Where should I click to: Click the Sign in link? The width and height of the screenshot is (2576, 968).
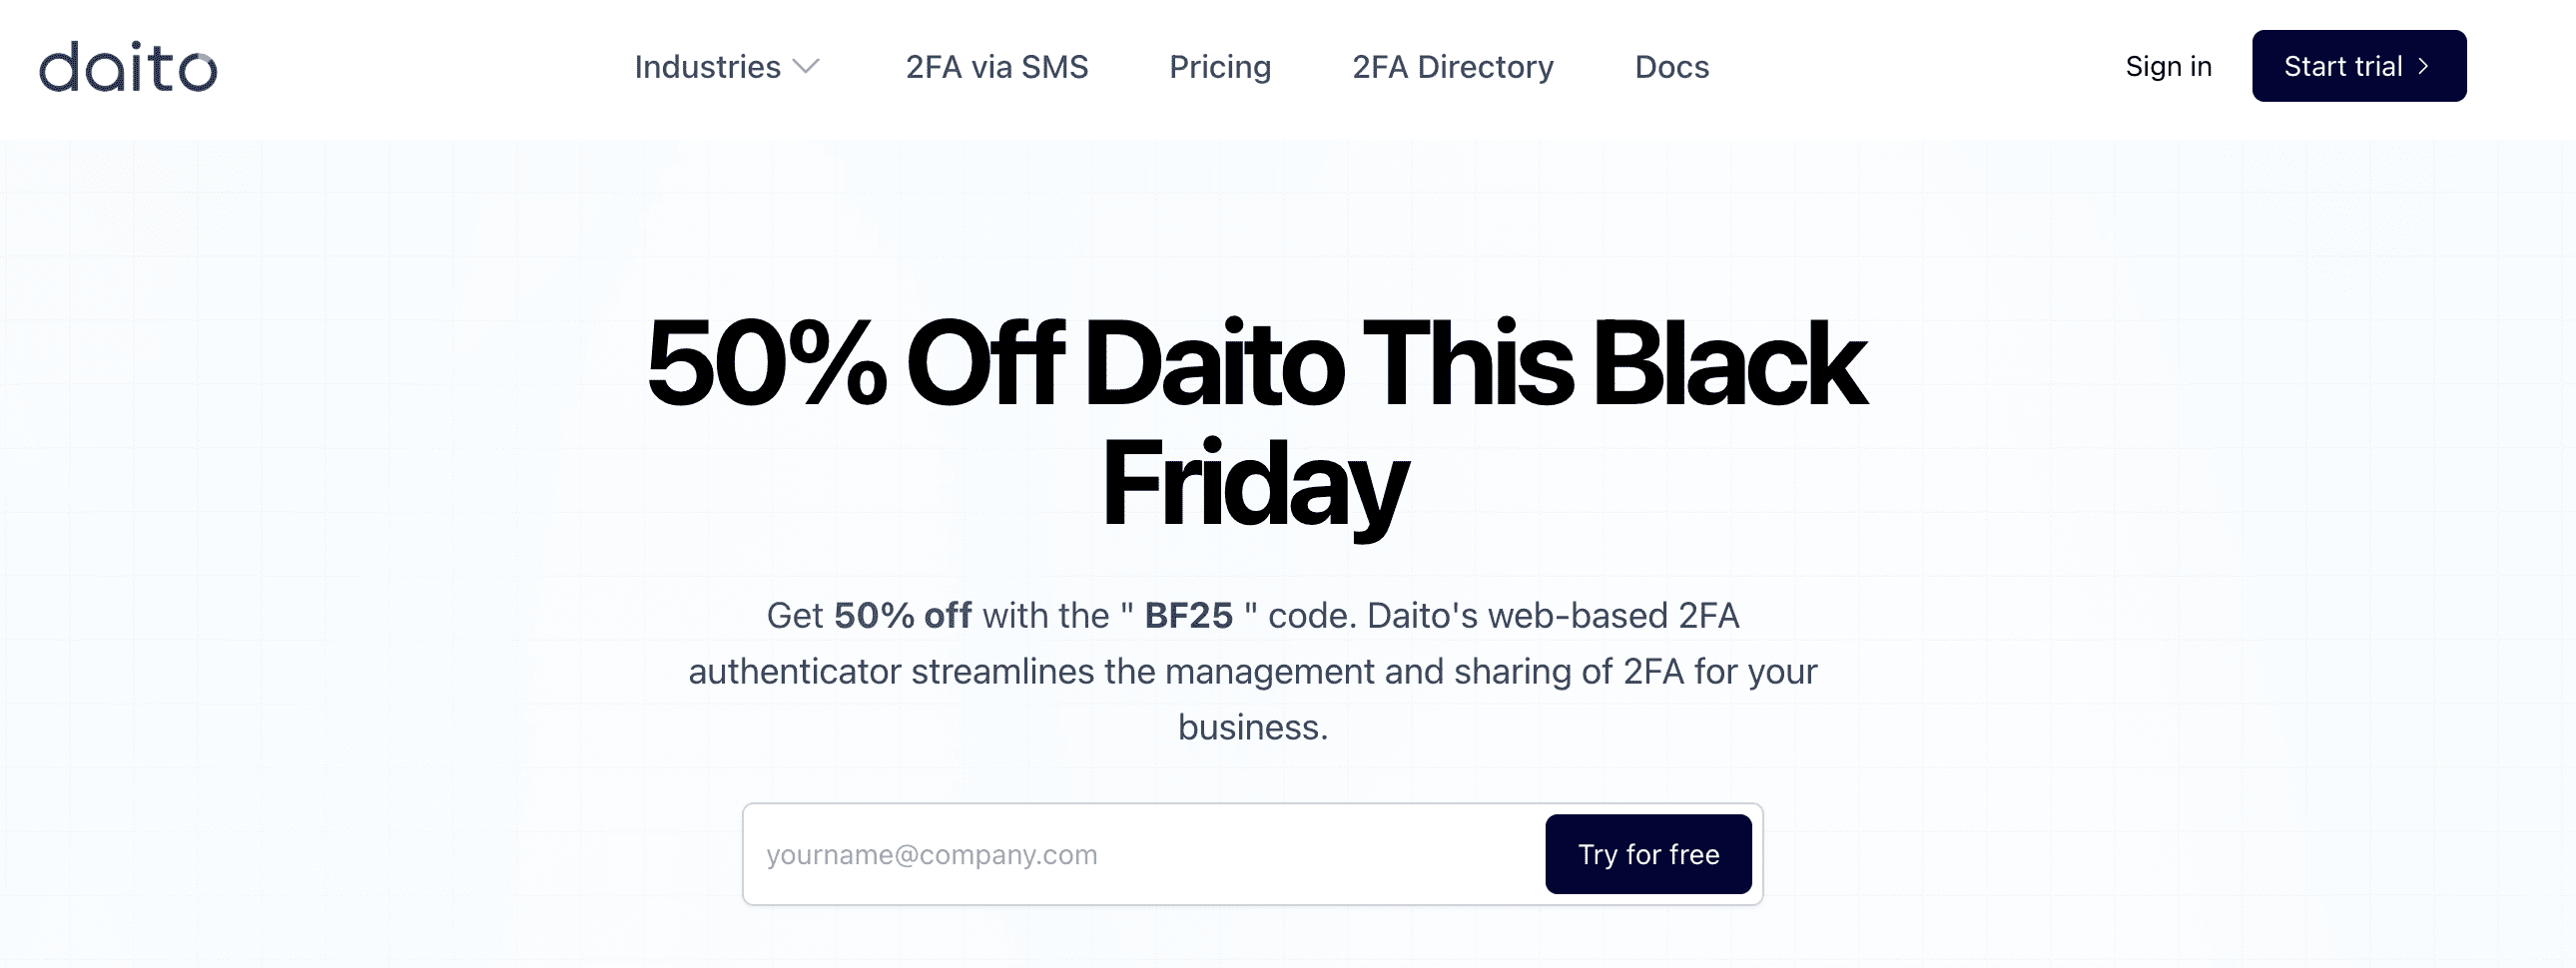tap(2168, 66)
